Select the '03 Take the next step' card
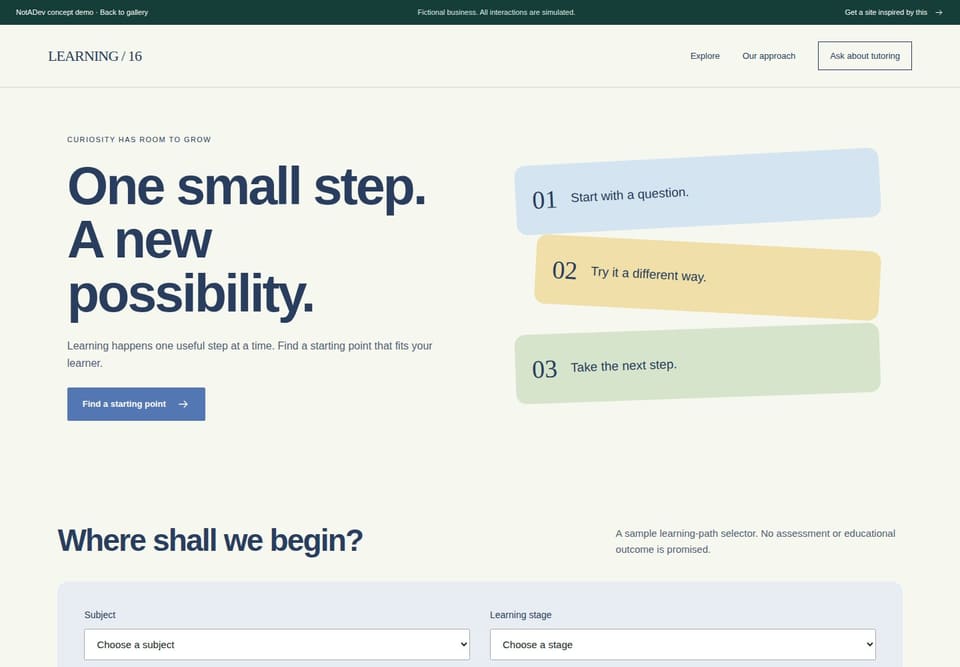This screenshot has width=960, height=667. (x=697, y=363)
